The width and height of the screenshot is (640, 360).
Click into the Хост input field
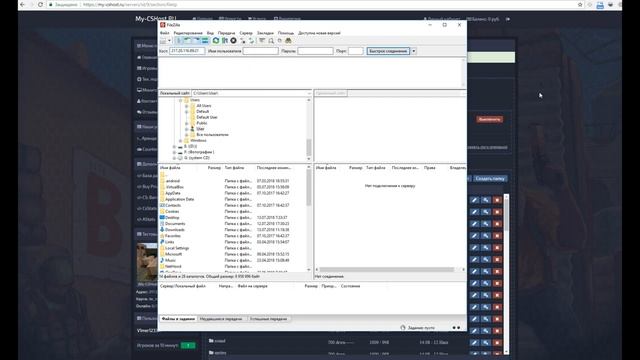click(x=187, y=51)
